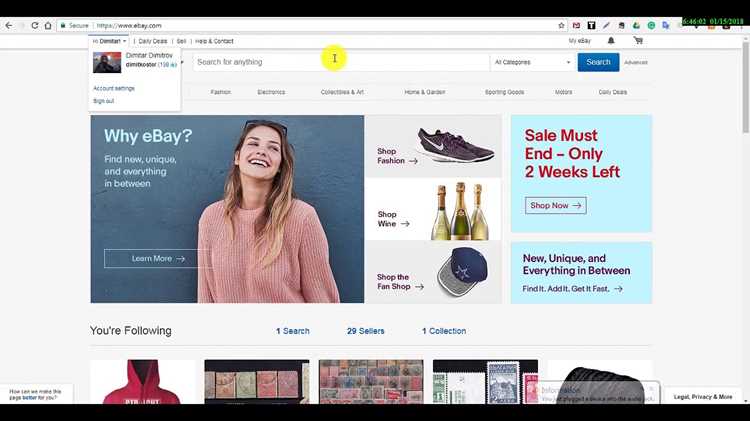Viewport: 750px width, 421px height.
Task: Open the Google Drive extension icon
Action: (x=636, y=25)
